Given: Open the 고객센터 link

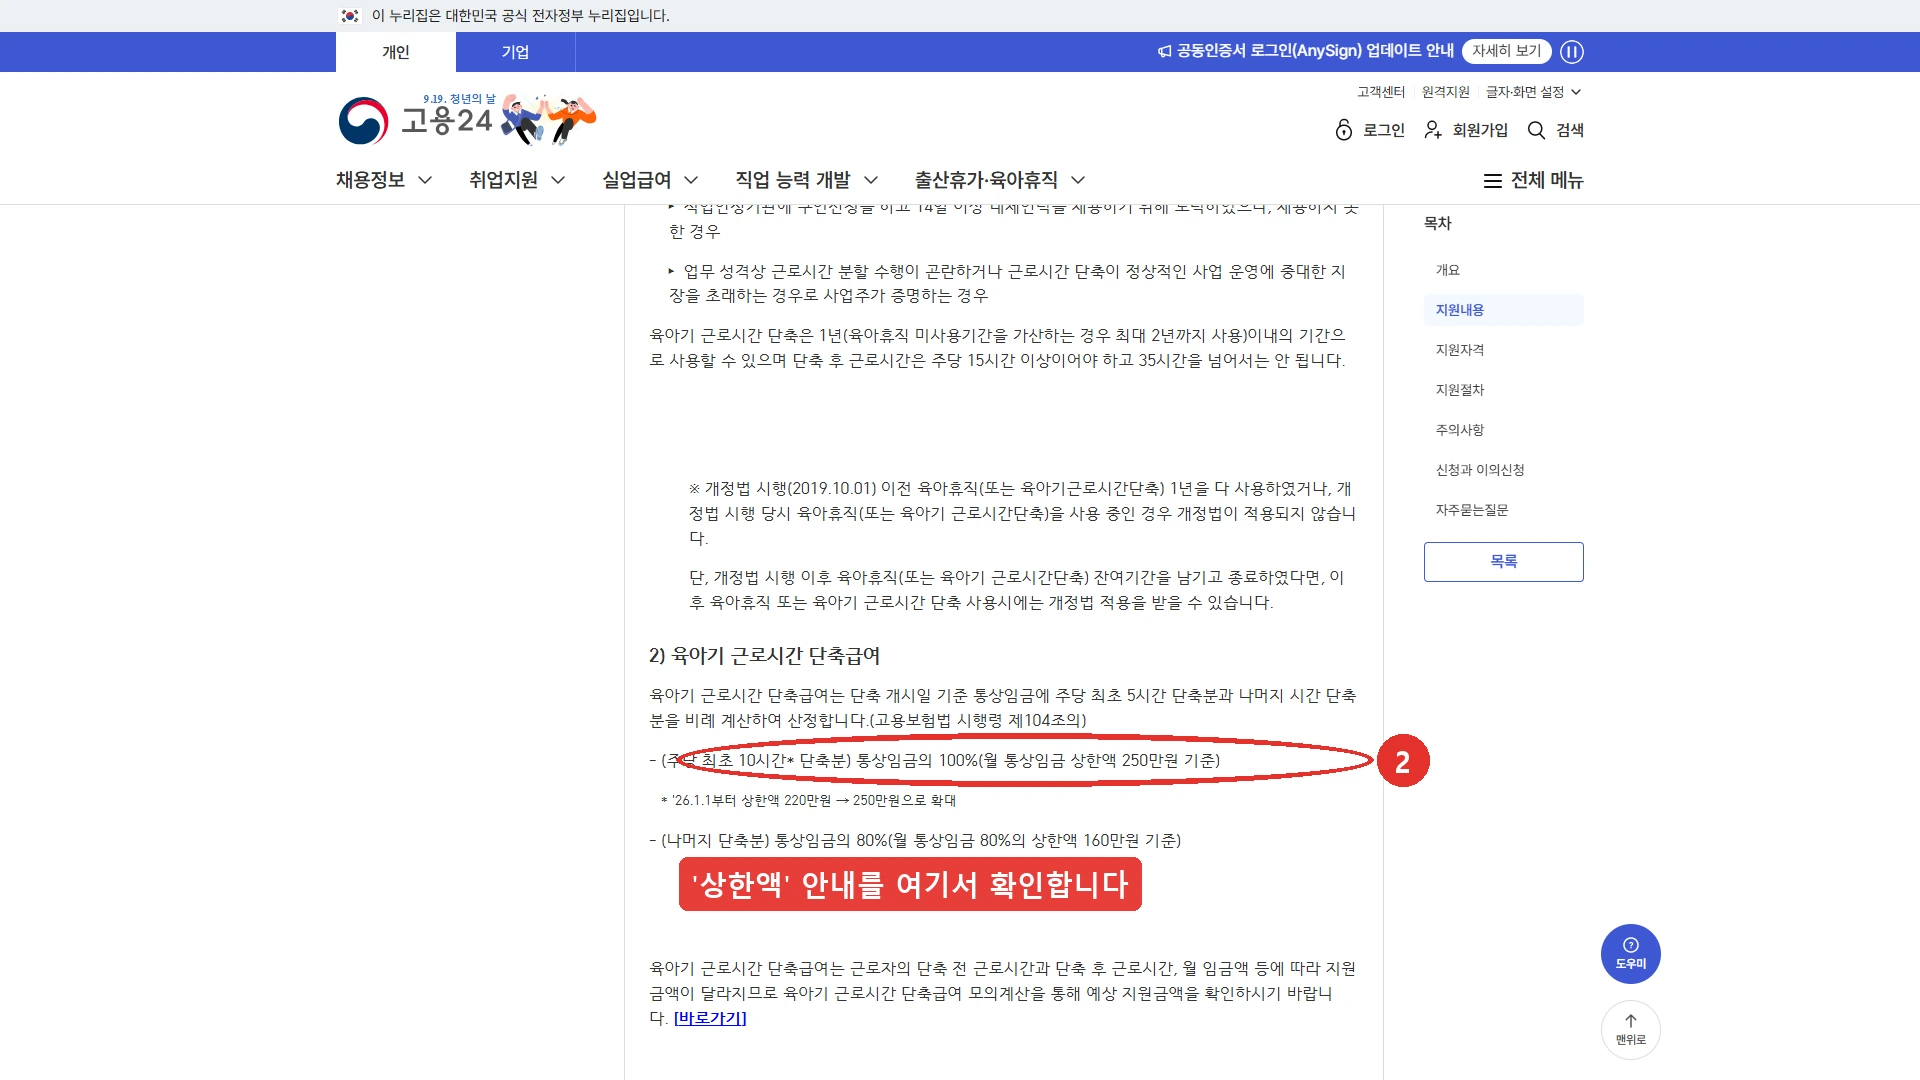Looking at the screenshot, I should [x=1381, y=92].
